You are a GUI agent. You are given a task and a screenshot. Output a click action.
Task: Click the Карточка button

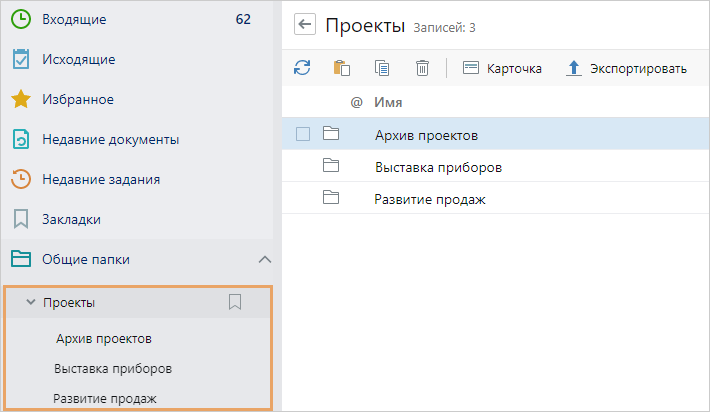pos(502,68)
